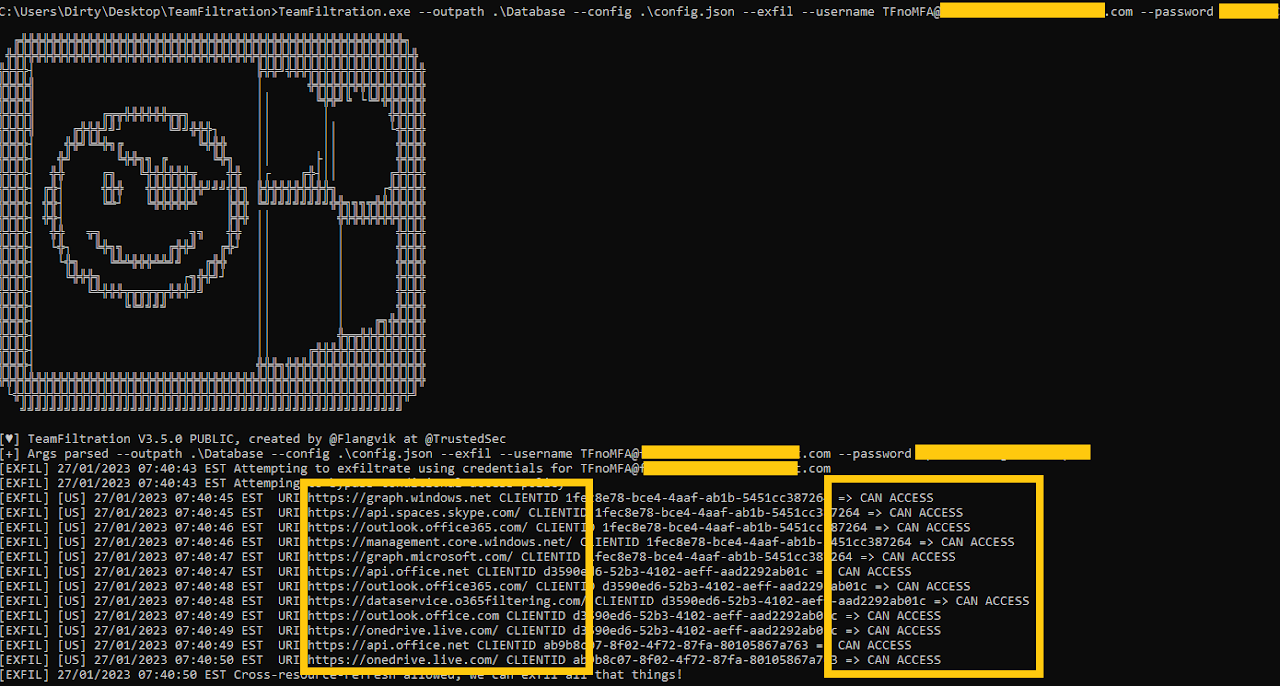
Task: Click CAN ACCESS on the graph.windows.net row
Action: [897, 498]
